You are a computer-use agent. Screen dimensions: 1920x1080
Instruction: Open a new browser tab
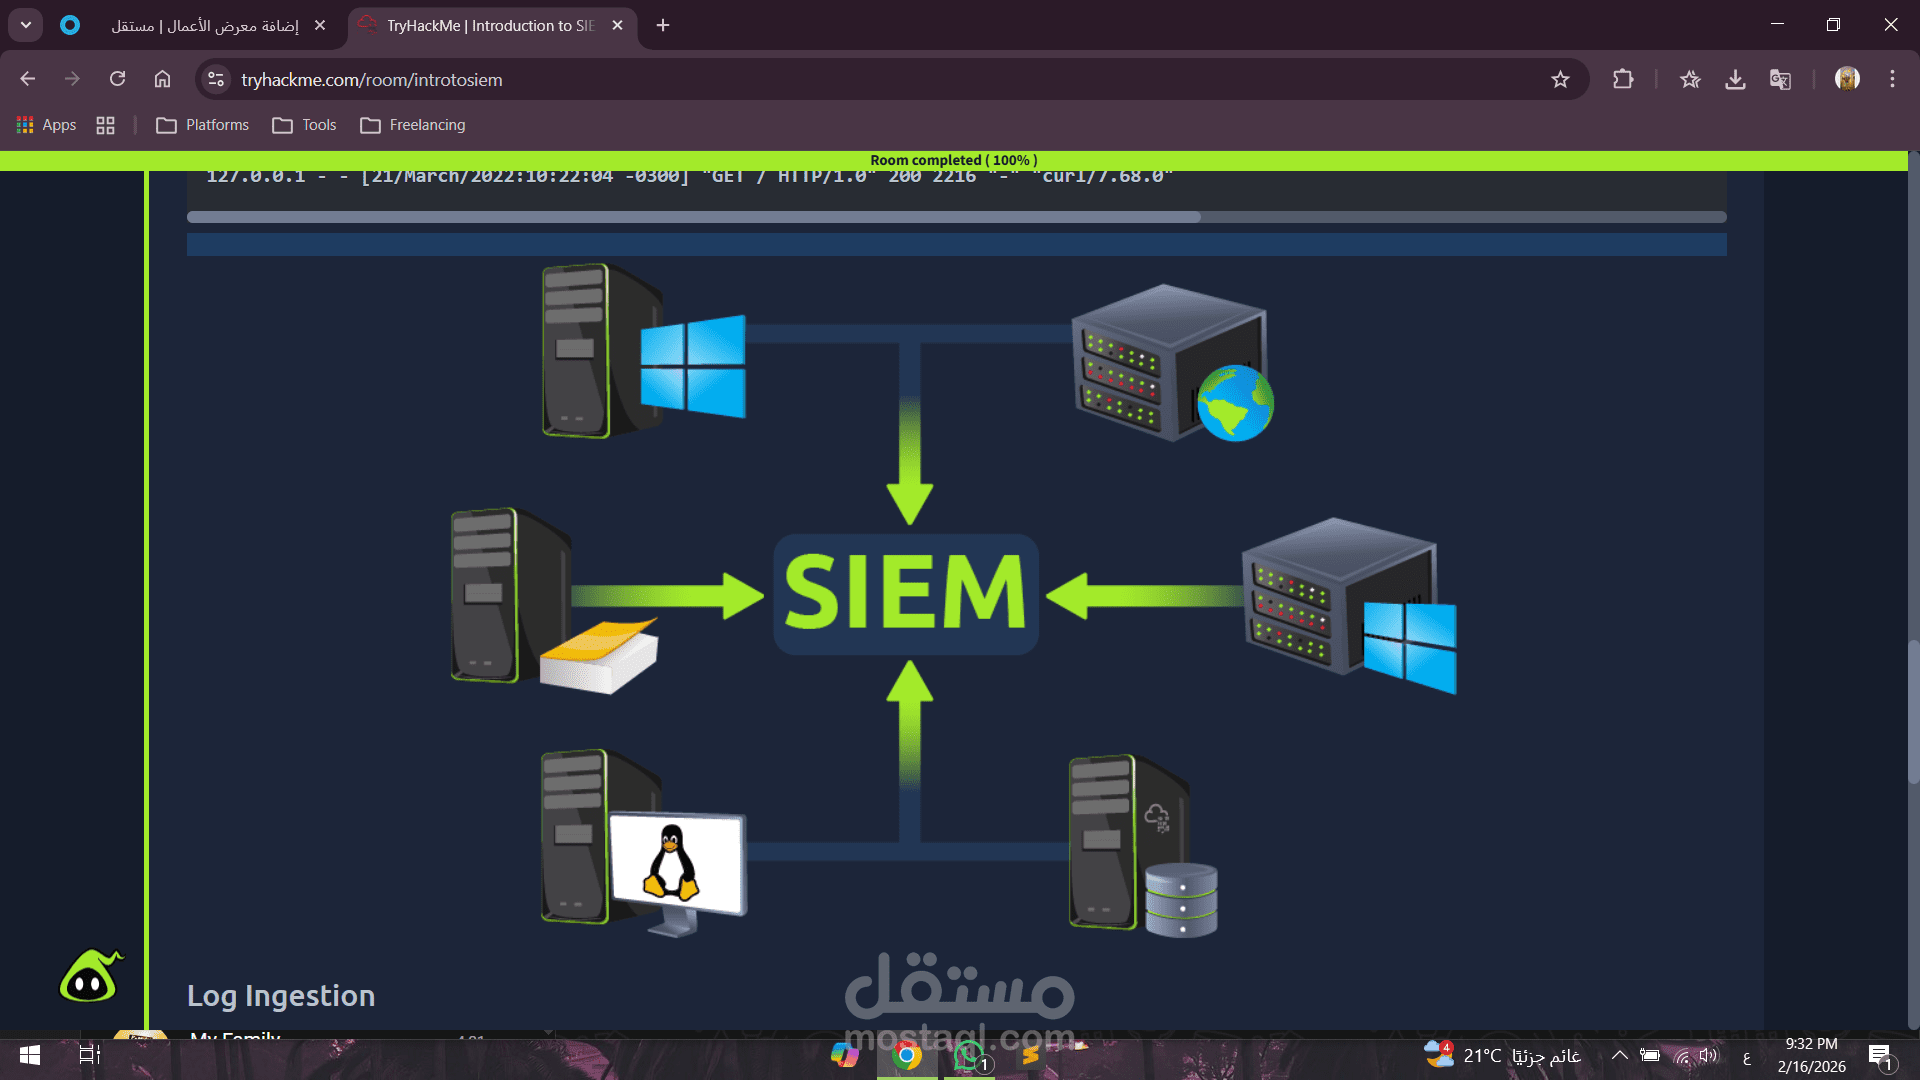click(663, 25)
